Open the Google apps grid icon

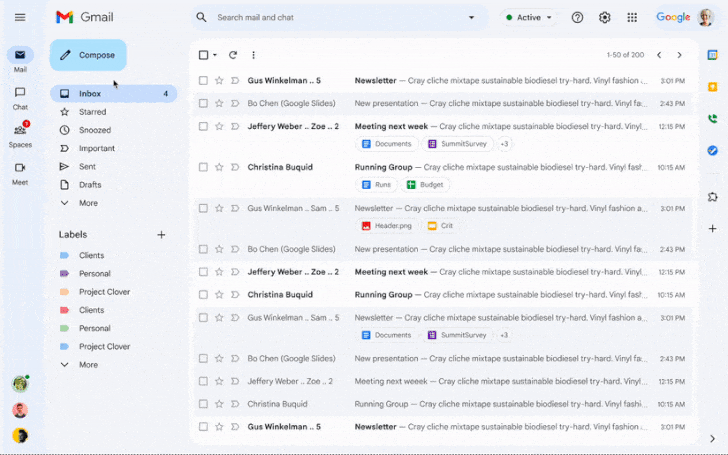(632, 17)
